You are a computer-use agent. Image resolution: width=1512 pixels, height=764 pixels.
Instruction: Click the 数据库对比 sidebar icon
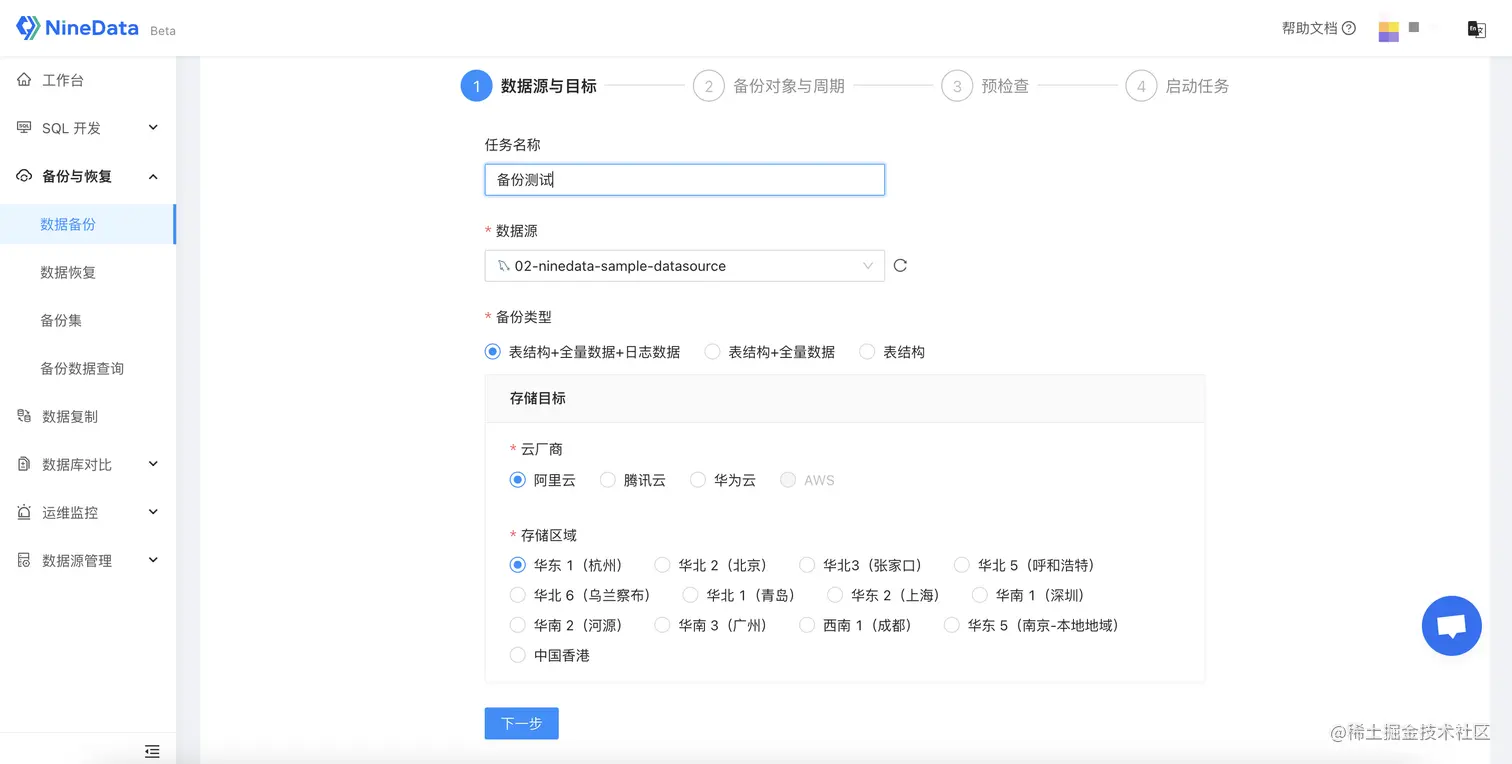[24, 464]
